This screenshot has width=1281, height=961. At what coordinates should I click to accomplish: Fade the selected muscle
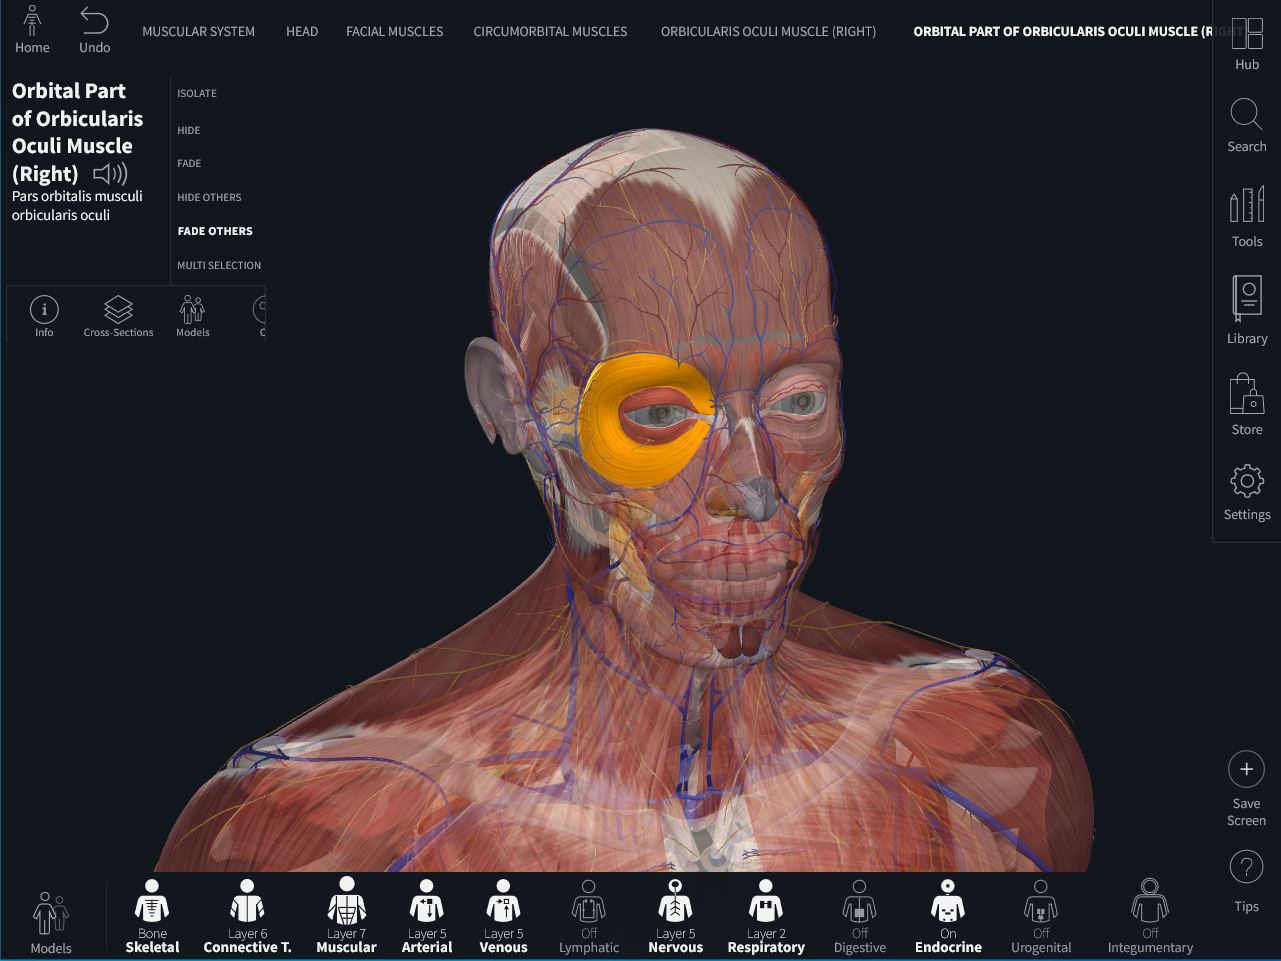pyautogui.click(x=189, y=163)
